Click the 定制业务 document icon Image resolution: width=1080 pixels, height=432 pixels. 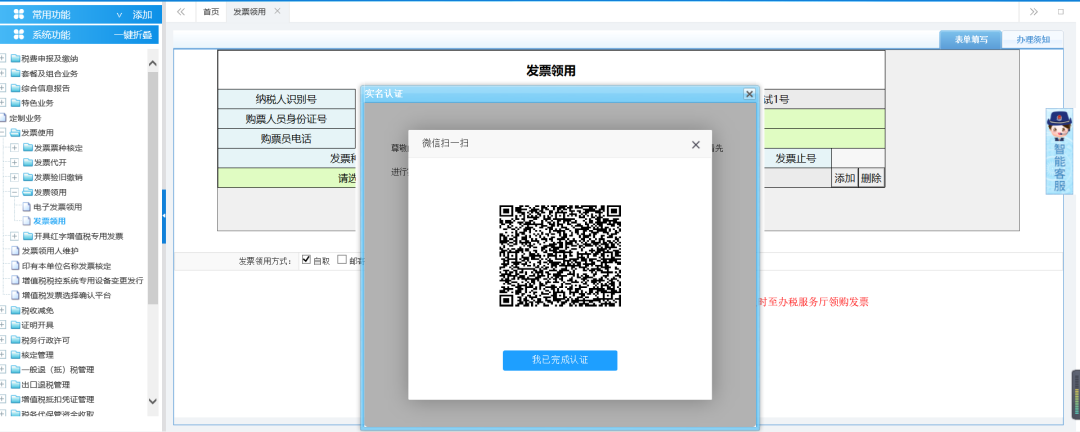tap(3, 118)
